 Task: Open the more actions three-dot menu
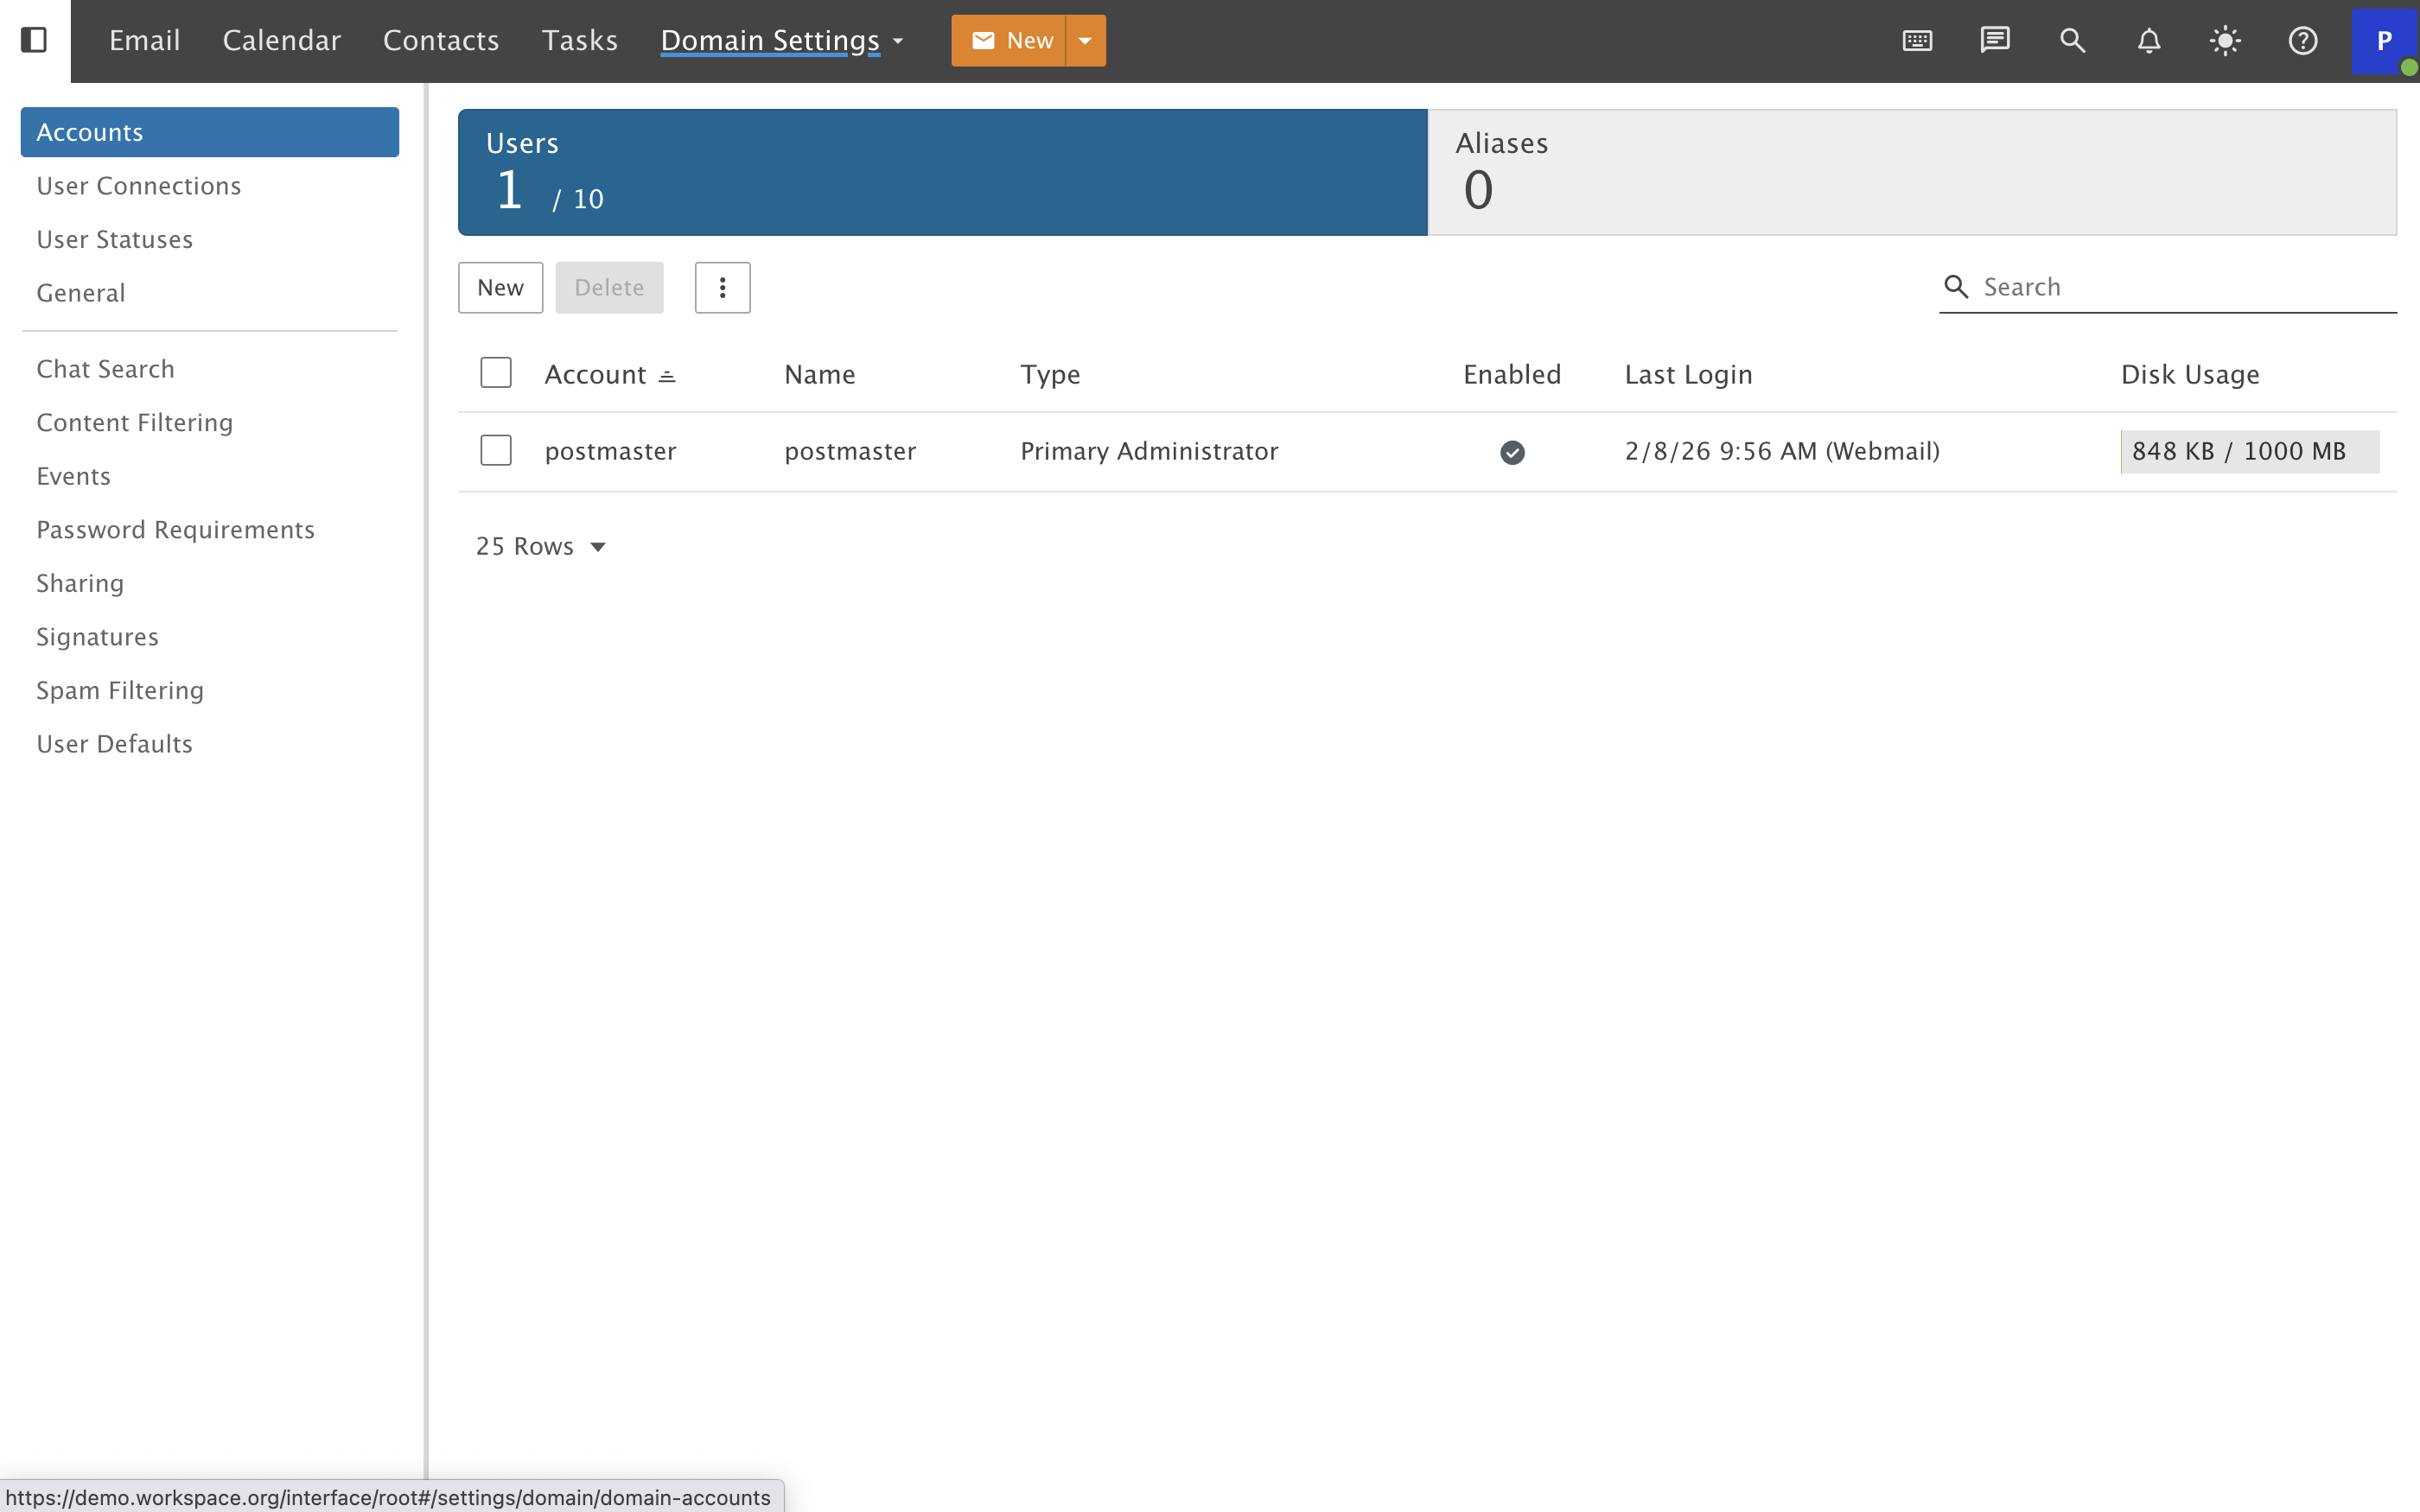pyautogui.click(x=722, y=287)
